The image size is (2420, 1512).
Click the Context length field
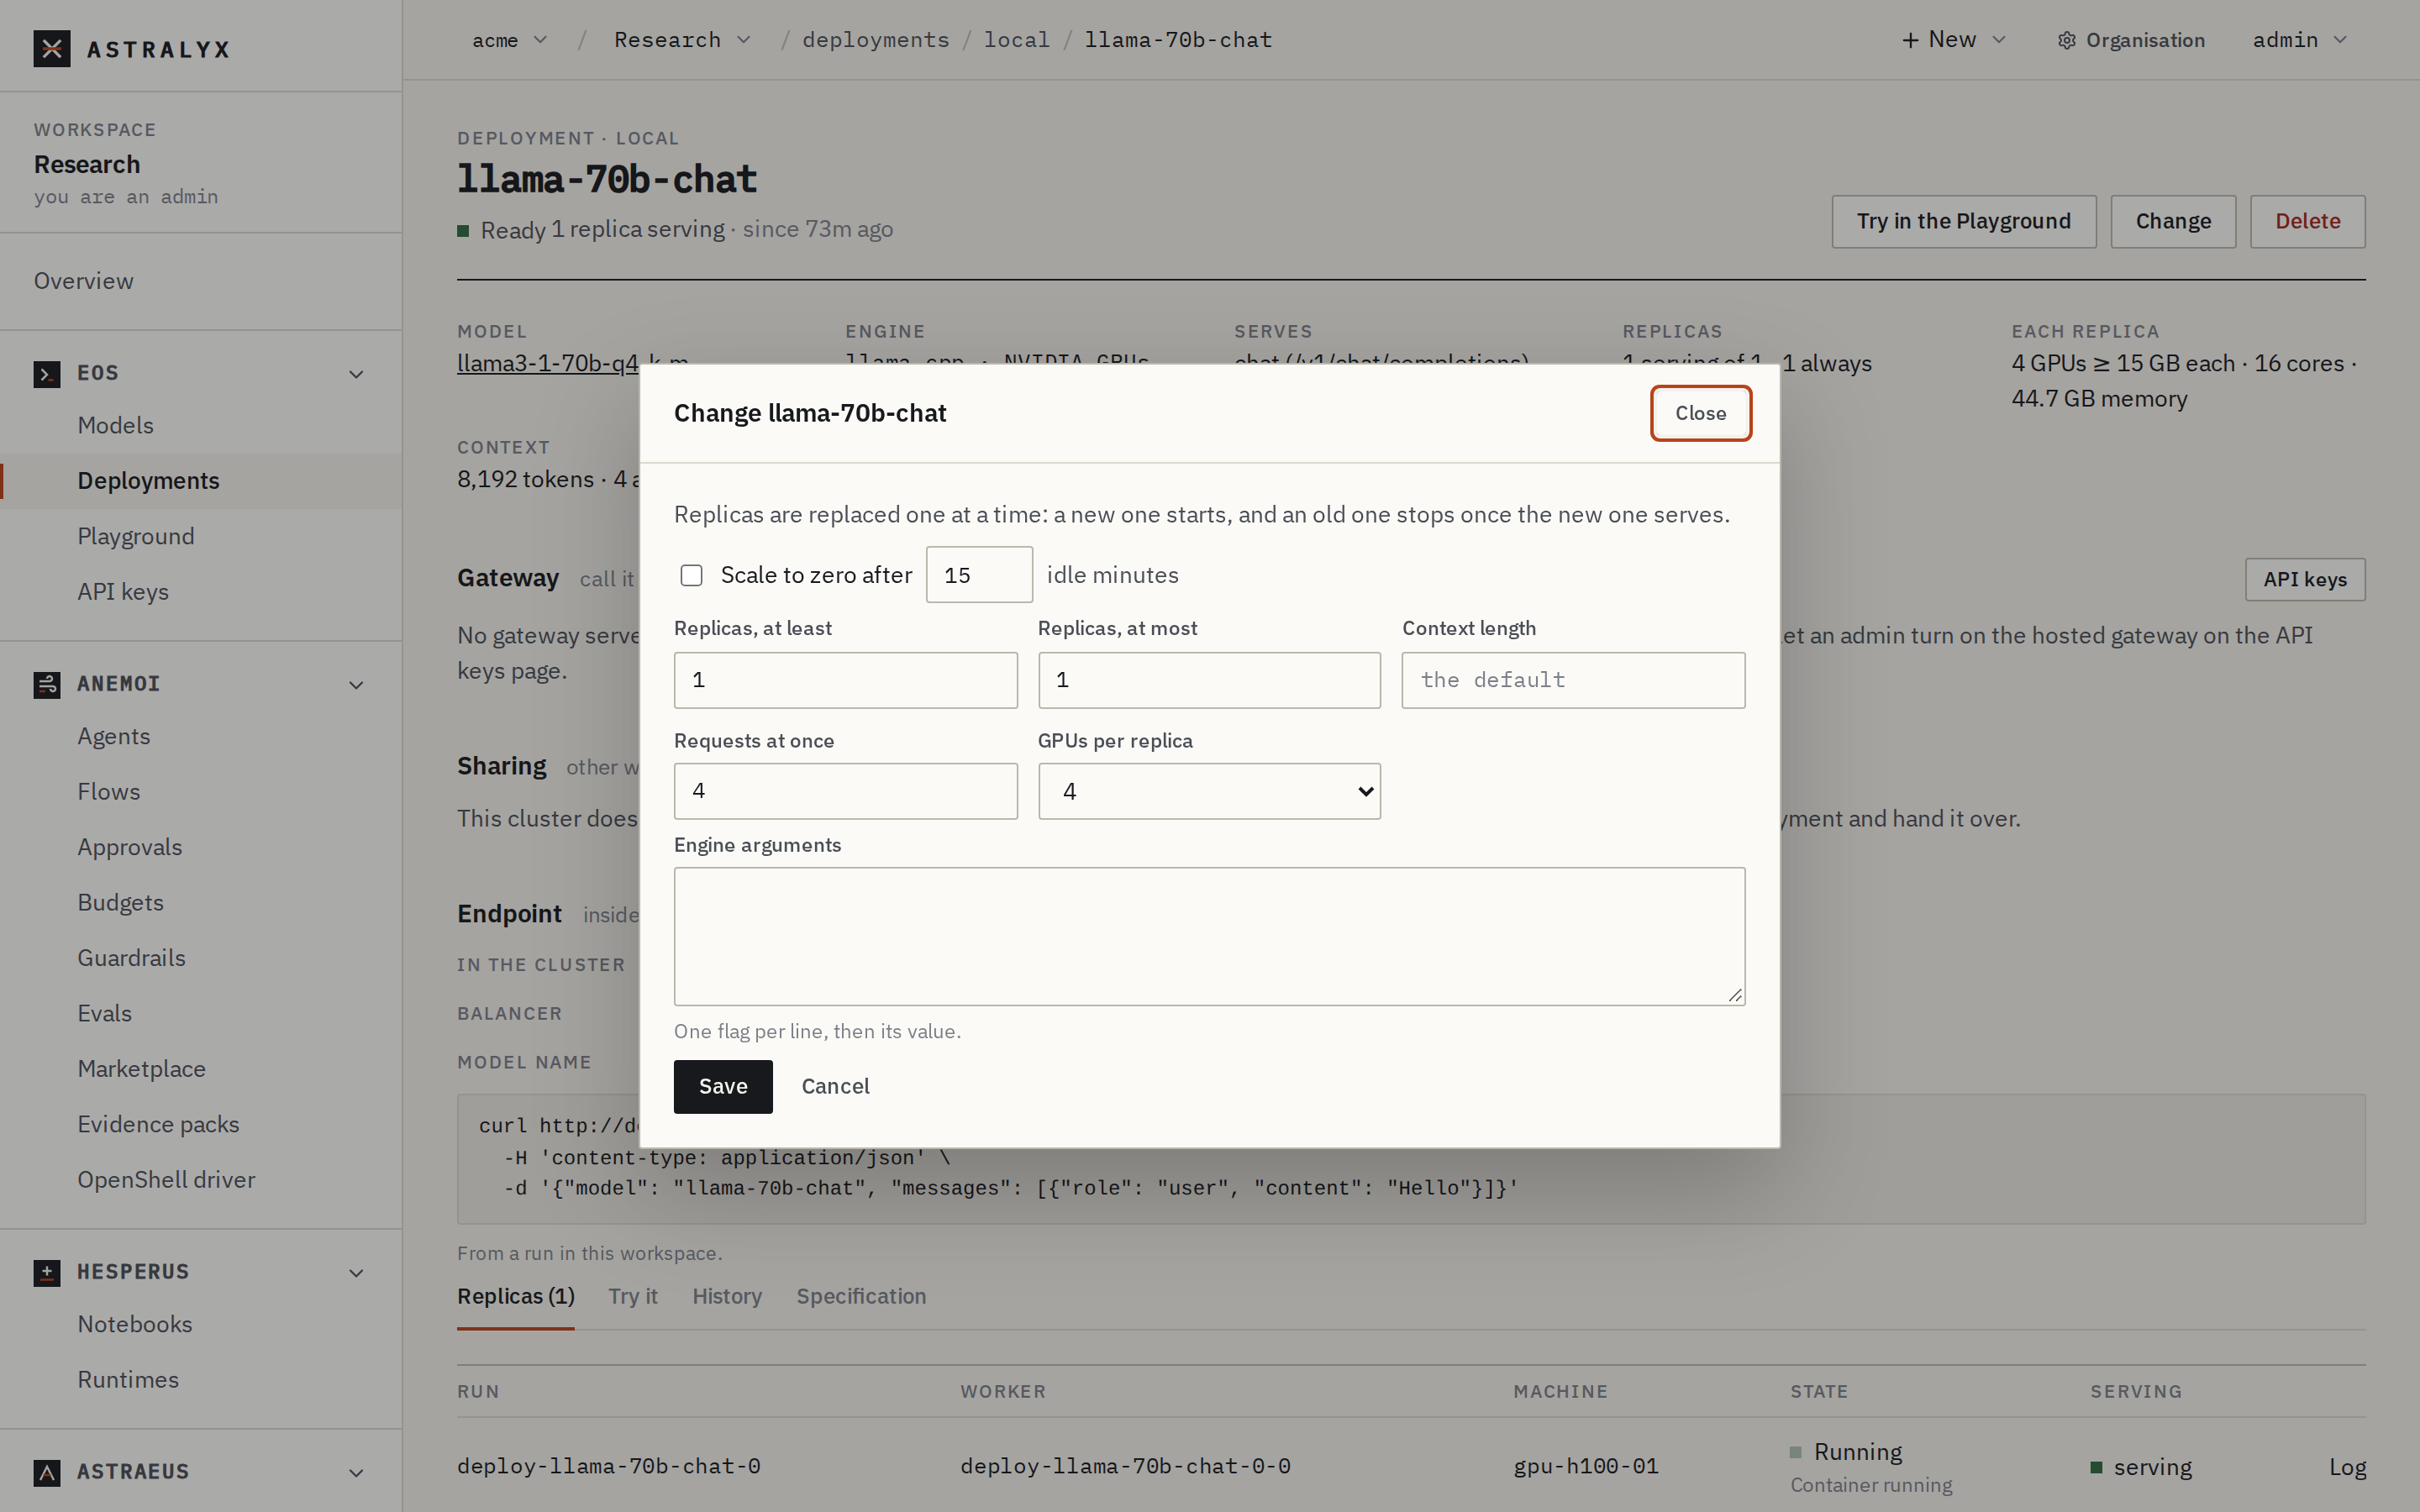[x=1573, y=680]
